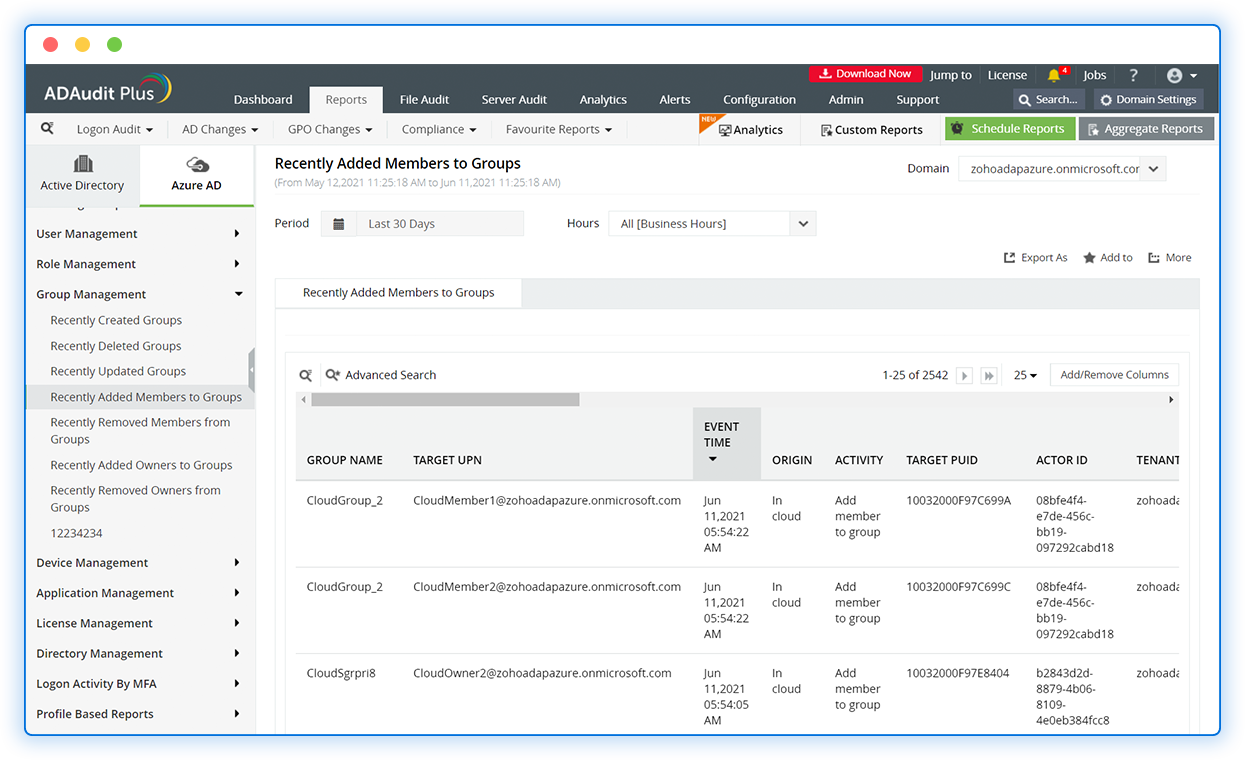
Task: Switch to the File Audit tab
Action: pos(424,100)
